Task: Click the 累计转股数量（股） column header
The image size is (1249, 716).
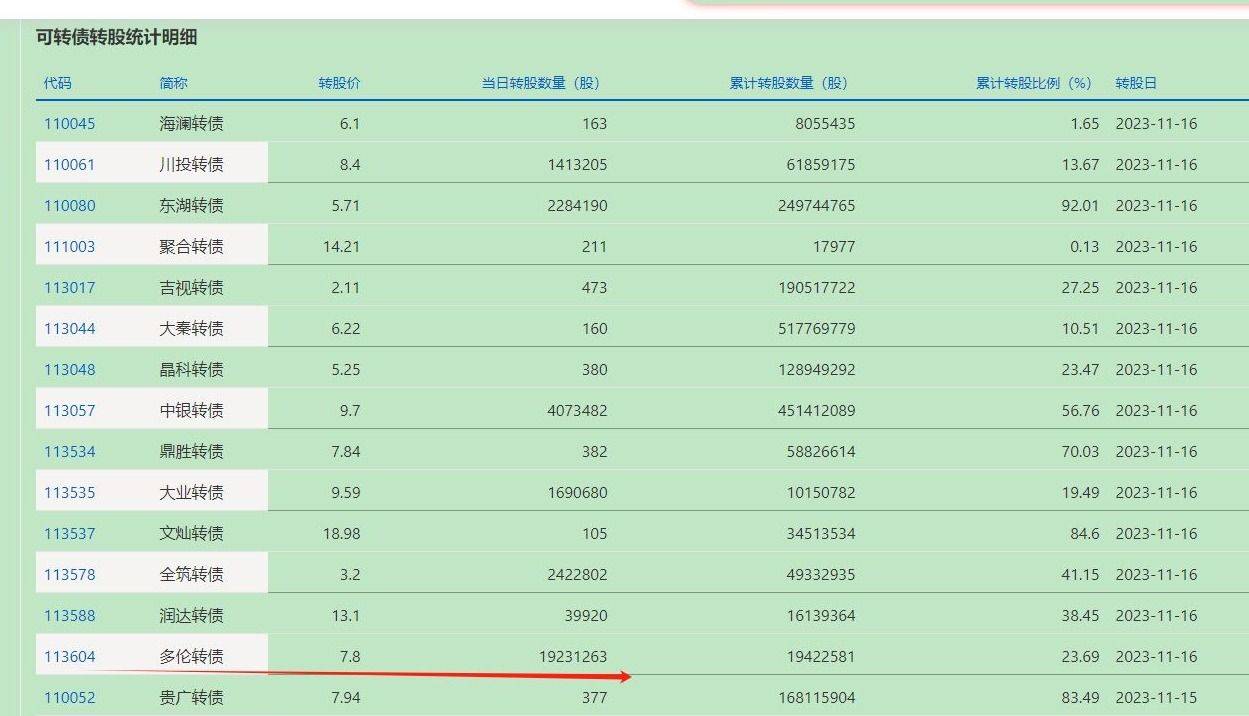Action: click(788, 83)
